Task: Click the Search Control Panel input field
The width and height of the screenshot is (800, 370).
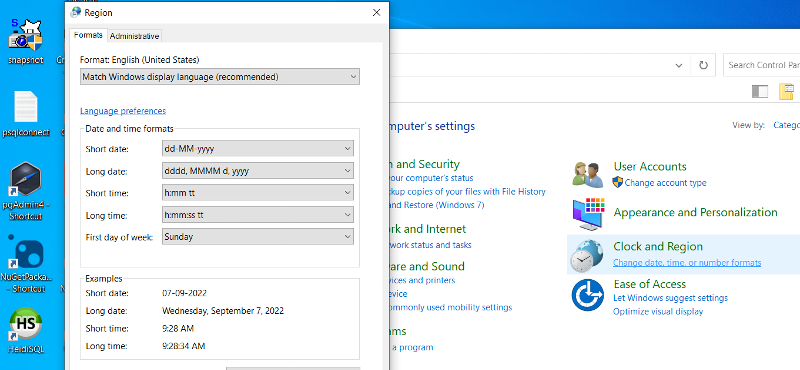Action: [x=762, y=65]
